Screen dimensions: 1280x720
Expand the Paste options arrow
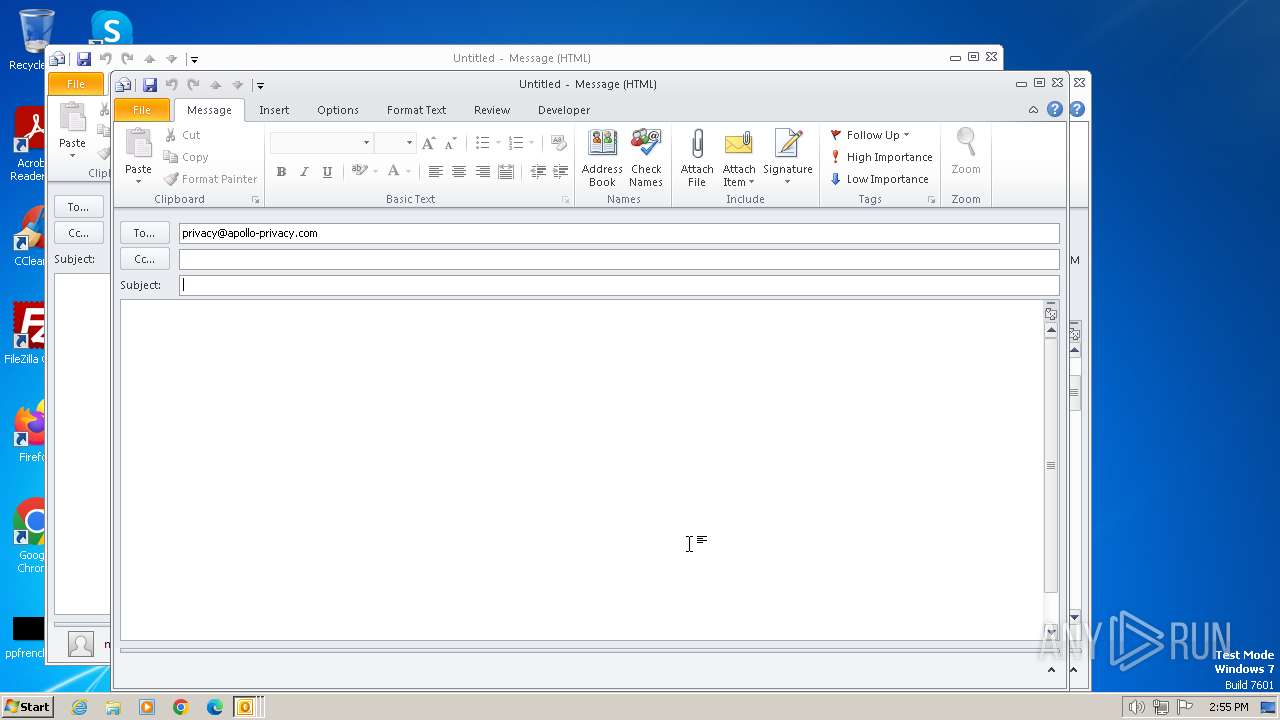[138, 181]
